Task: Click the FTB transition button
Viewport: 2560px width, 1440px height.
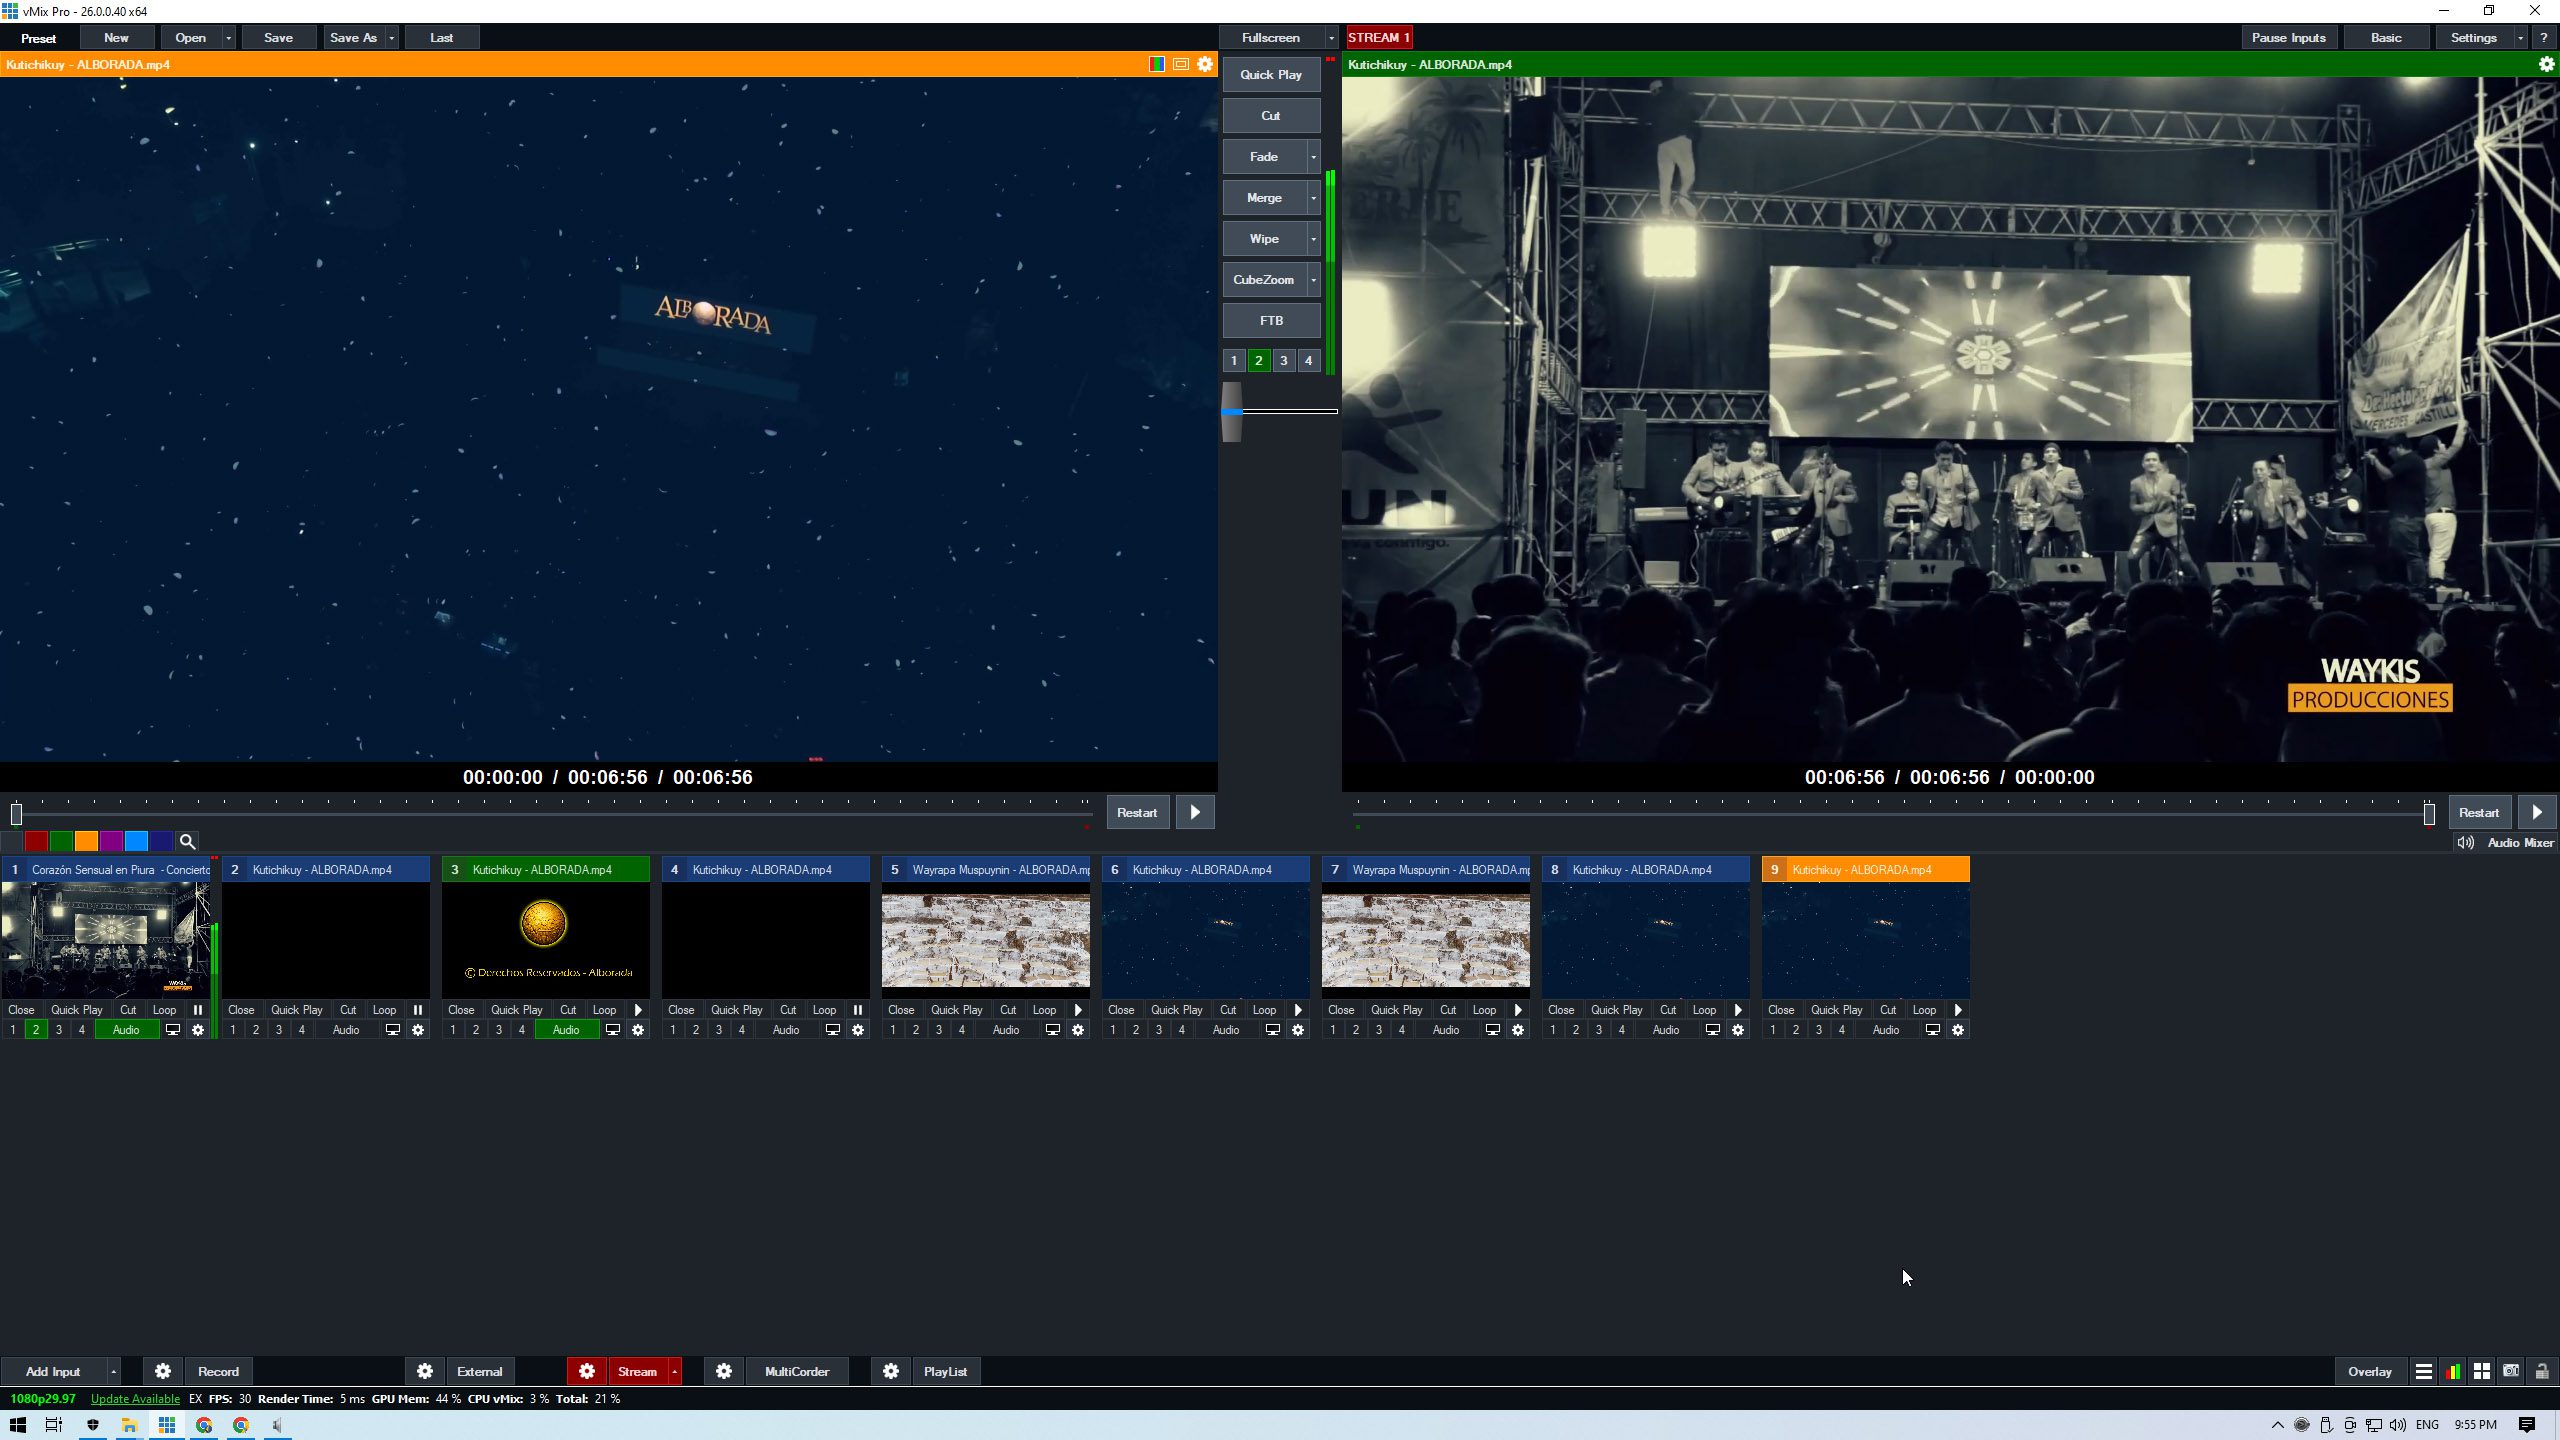Action: 1270,320
